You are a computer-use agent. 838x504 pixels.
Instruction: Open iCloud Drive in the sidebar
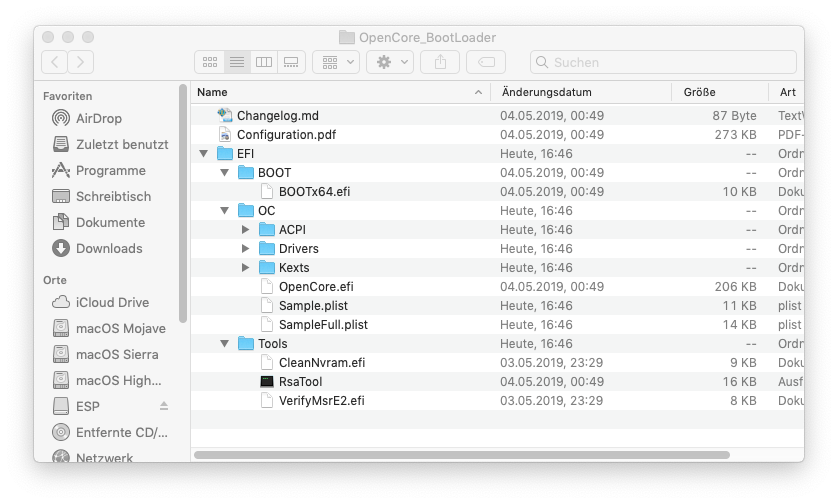point(100,303)
